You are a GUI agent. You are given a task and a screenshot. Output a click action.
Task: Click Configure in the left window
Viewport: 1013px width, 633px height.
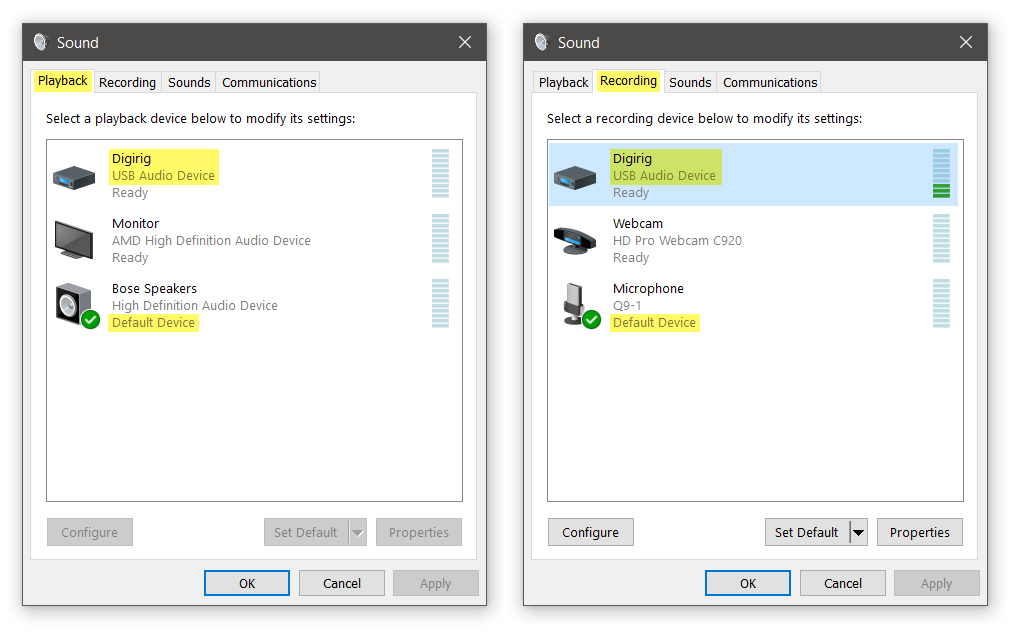point(90,532)
